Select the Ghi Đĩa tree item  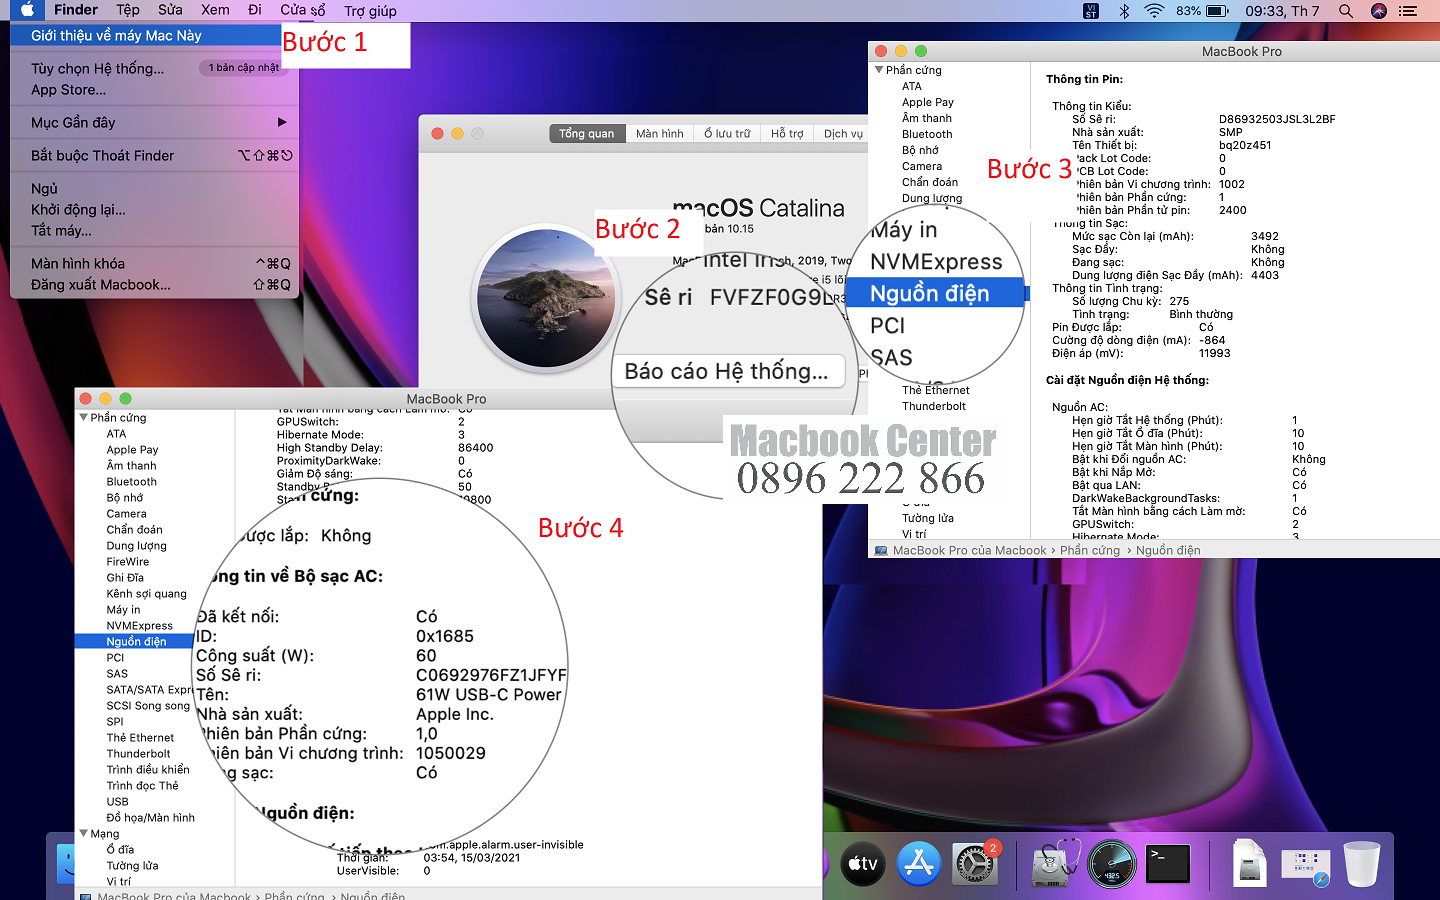tap(125, 577)
